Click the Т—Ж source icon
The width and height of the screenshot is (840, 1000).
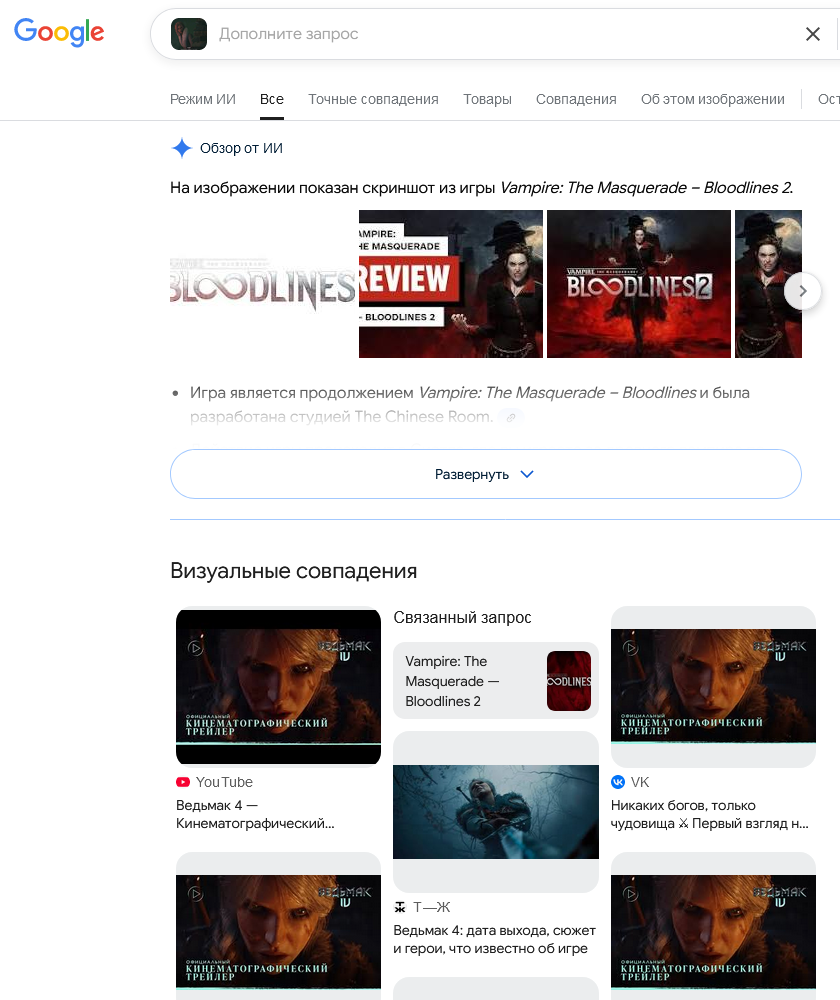pos(400,907)
